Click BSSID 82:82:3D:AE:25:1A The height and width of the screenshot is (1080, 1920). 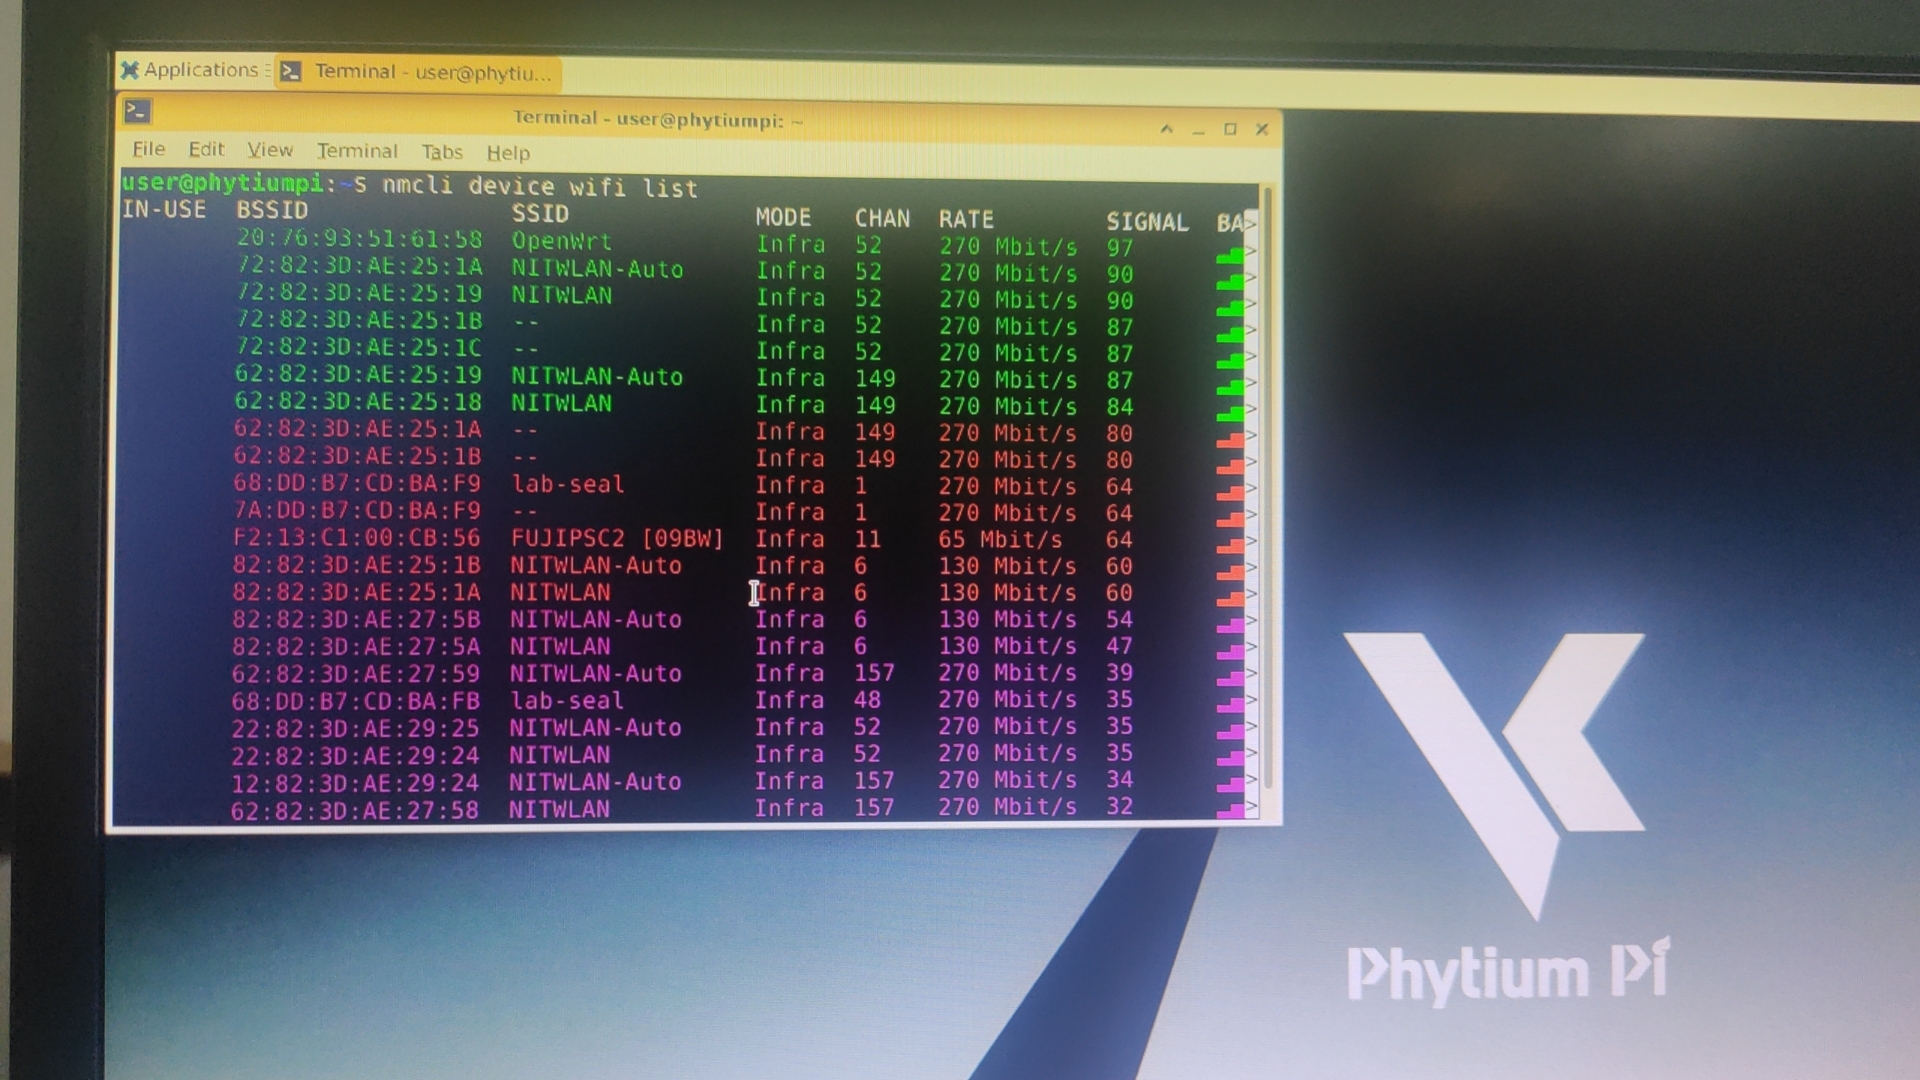(x=357, y=592)
